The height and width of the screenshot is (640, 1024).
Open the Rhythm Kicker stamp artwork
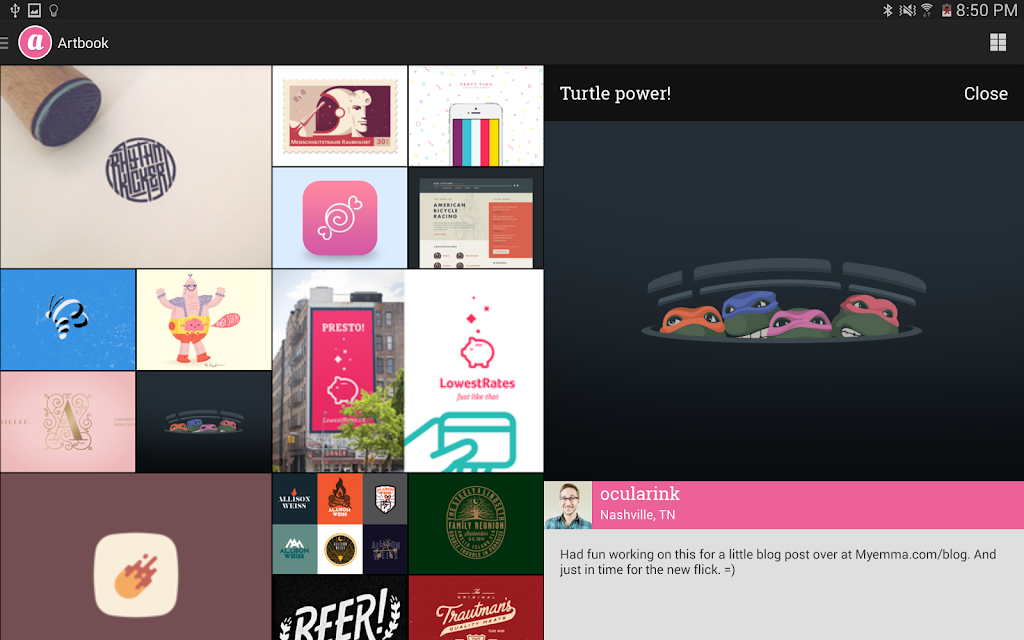pos(136,167)
